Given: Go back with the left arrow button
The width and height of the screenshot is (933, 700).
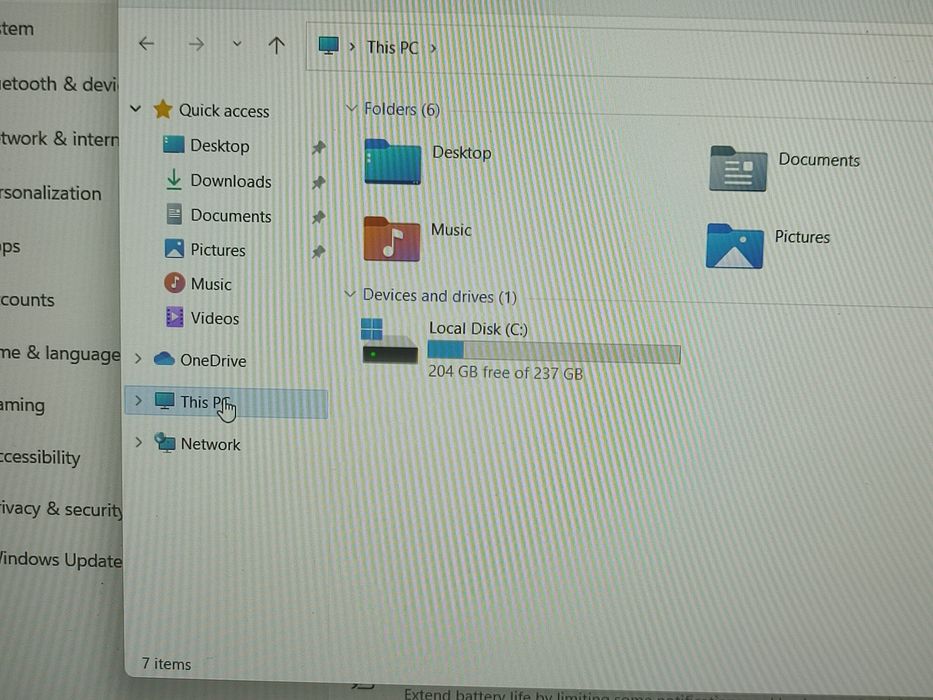Looking at the screenshot, I should tap(146, 43).
